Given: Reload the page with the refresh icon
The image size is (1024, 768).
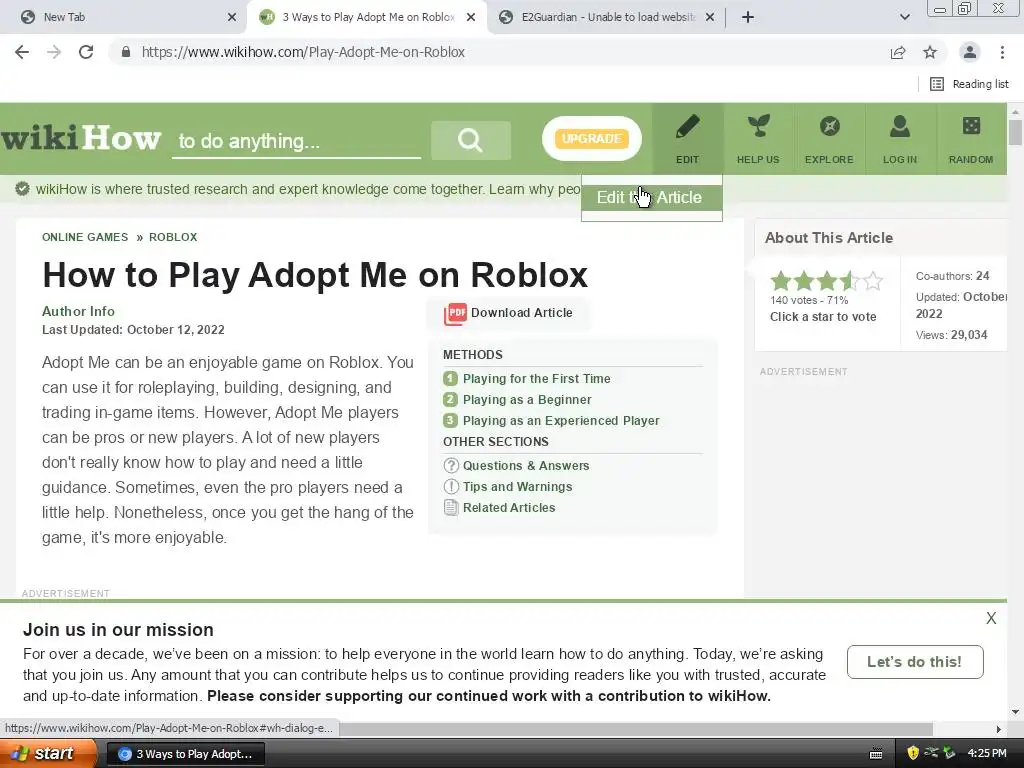Looking at the screenshot, I should (x=86, y=52).
